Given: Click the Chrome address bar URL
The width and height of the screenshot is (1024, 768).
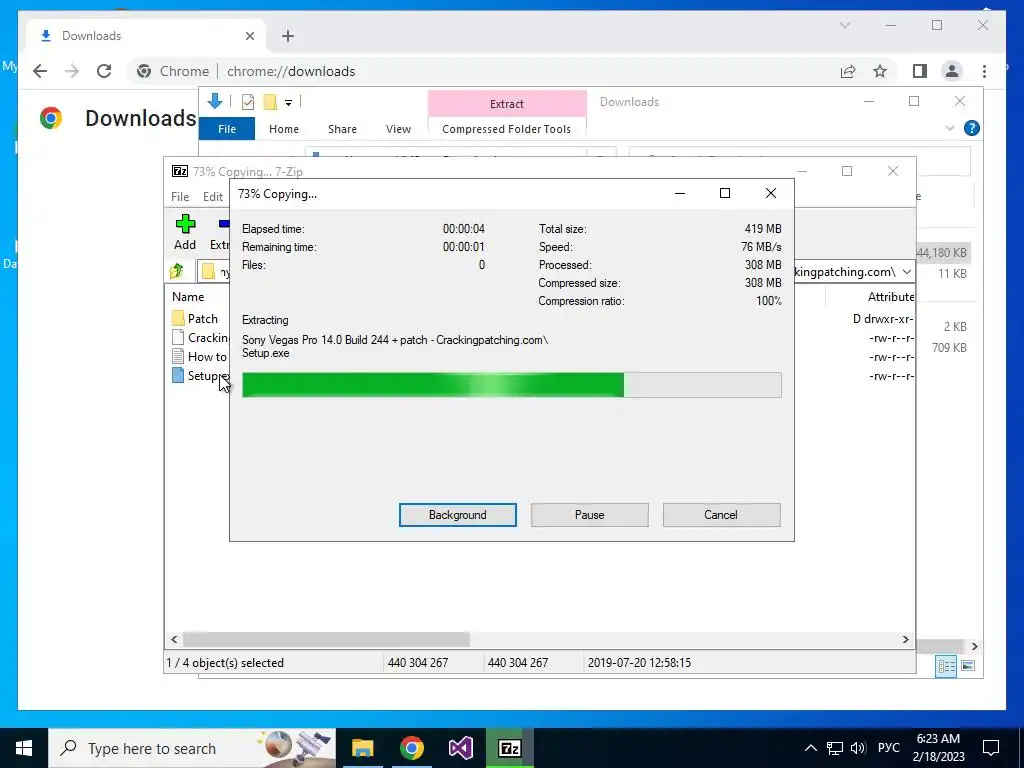Looking at the screenshot, I should [x=291, y=71].
